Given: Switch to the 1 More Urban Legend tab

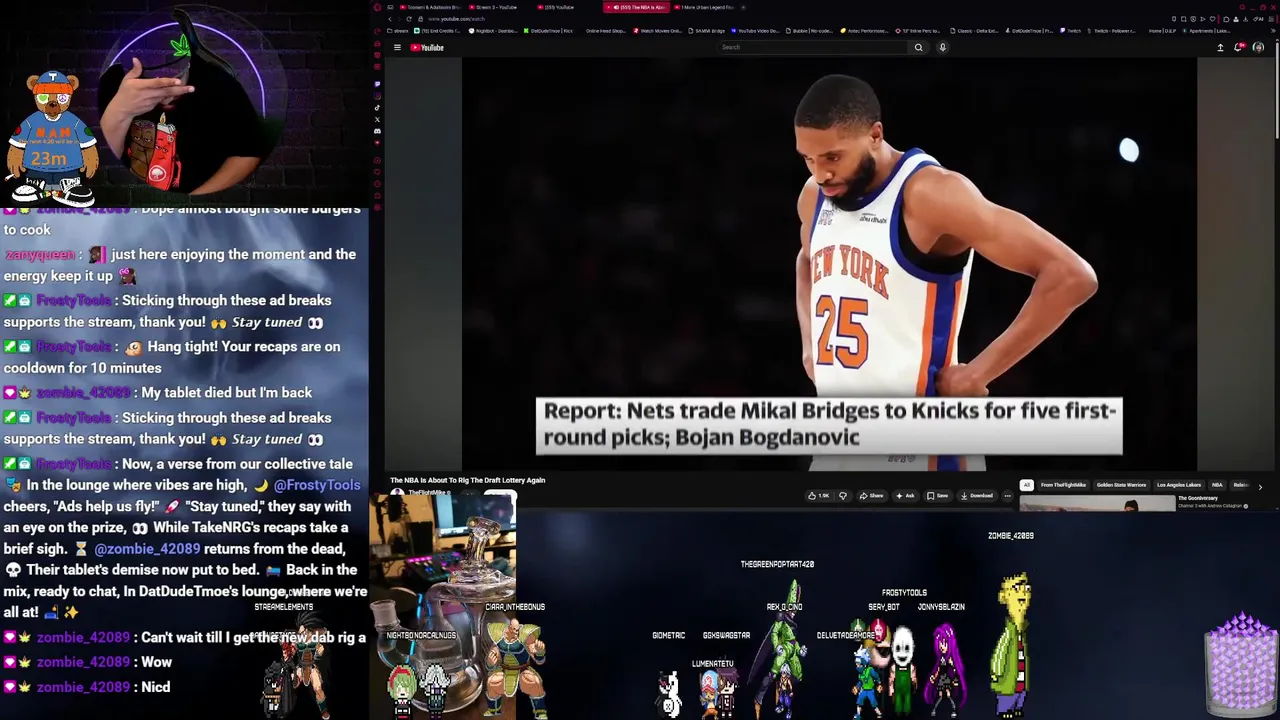Looking at the screenshot, I should click(702, 7).
